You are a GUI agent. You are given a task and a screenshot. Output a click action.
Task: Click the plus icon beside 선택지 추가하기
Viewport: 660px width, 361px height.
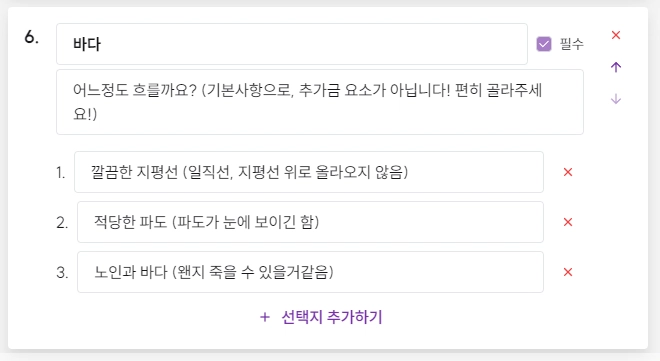coord(265,317)
